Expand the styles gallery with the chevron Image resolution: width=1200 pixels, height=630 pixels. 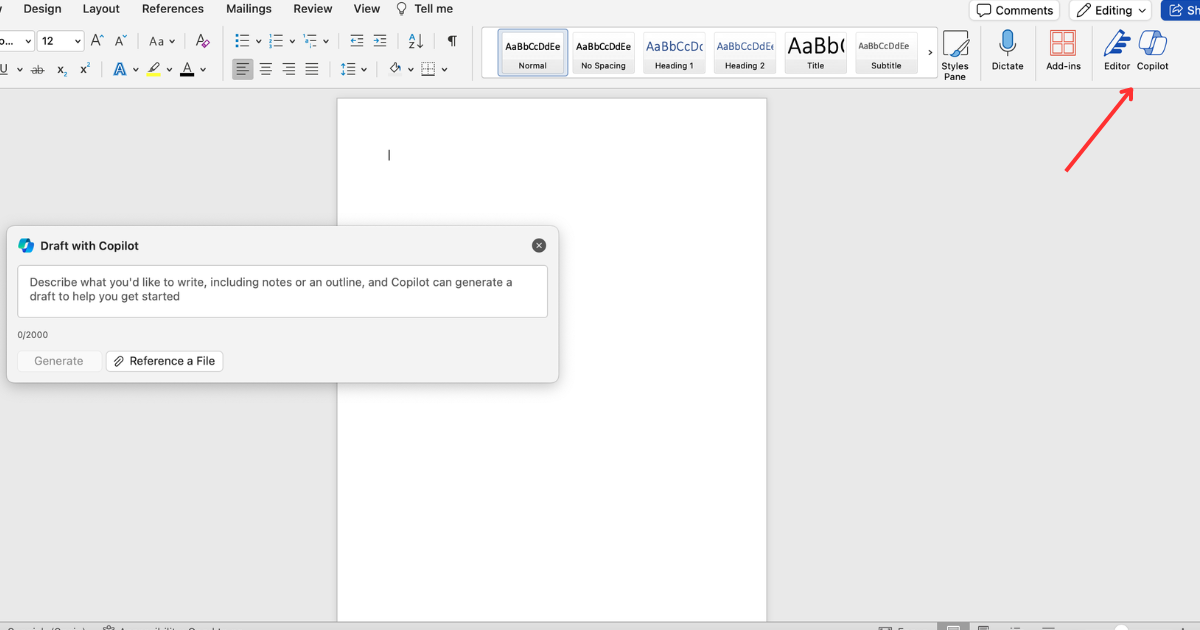pyautogui.click(x=930, y=52)
